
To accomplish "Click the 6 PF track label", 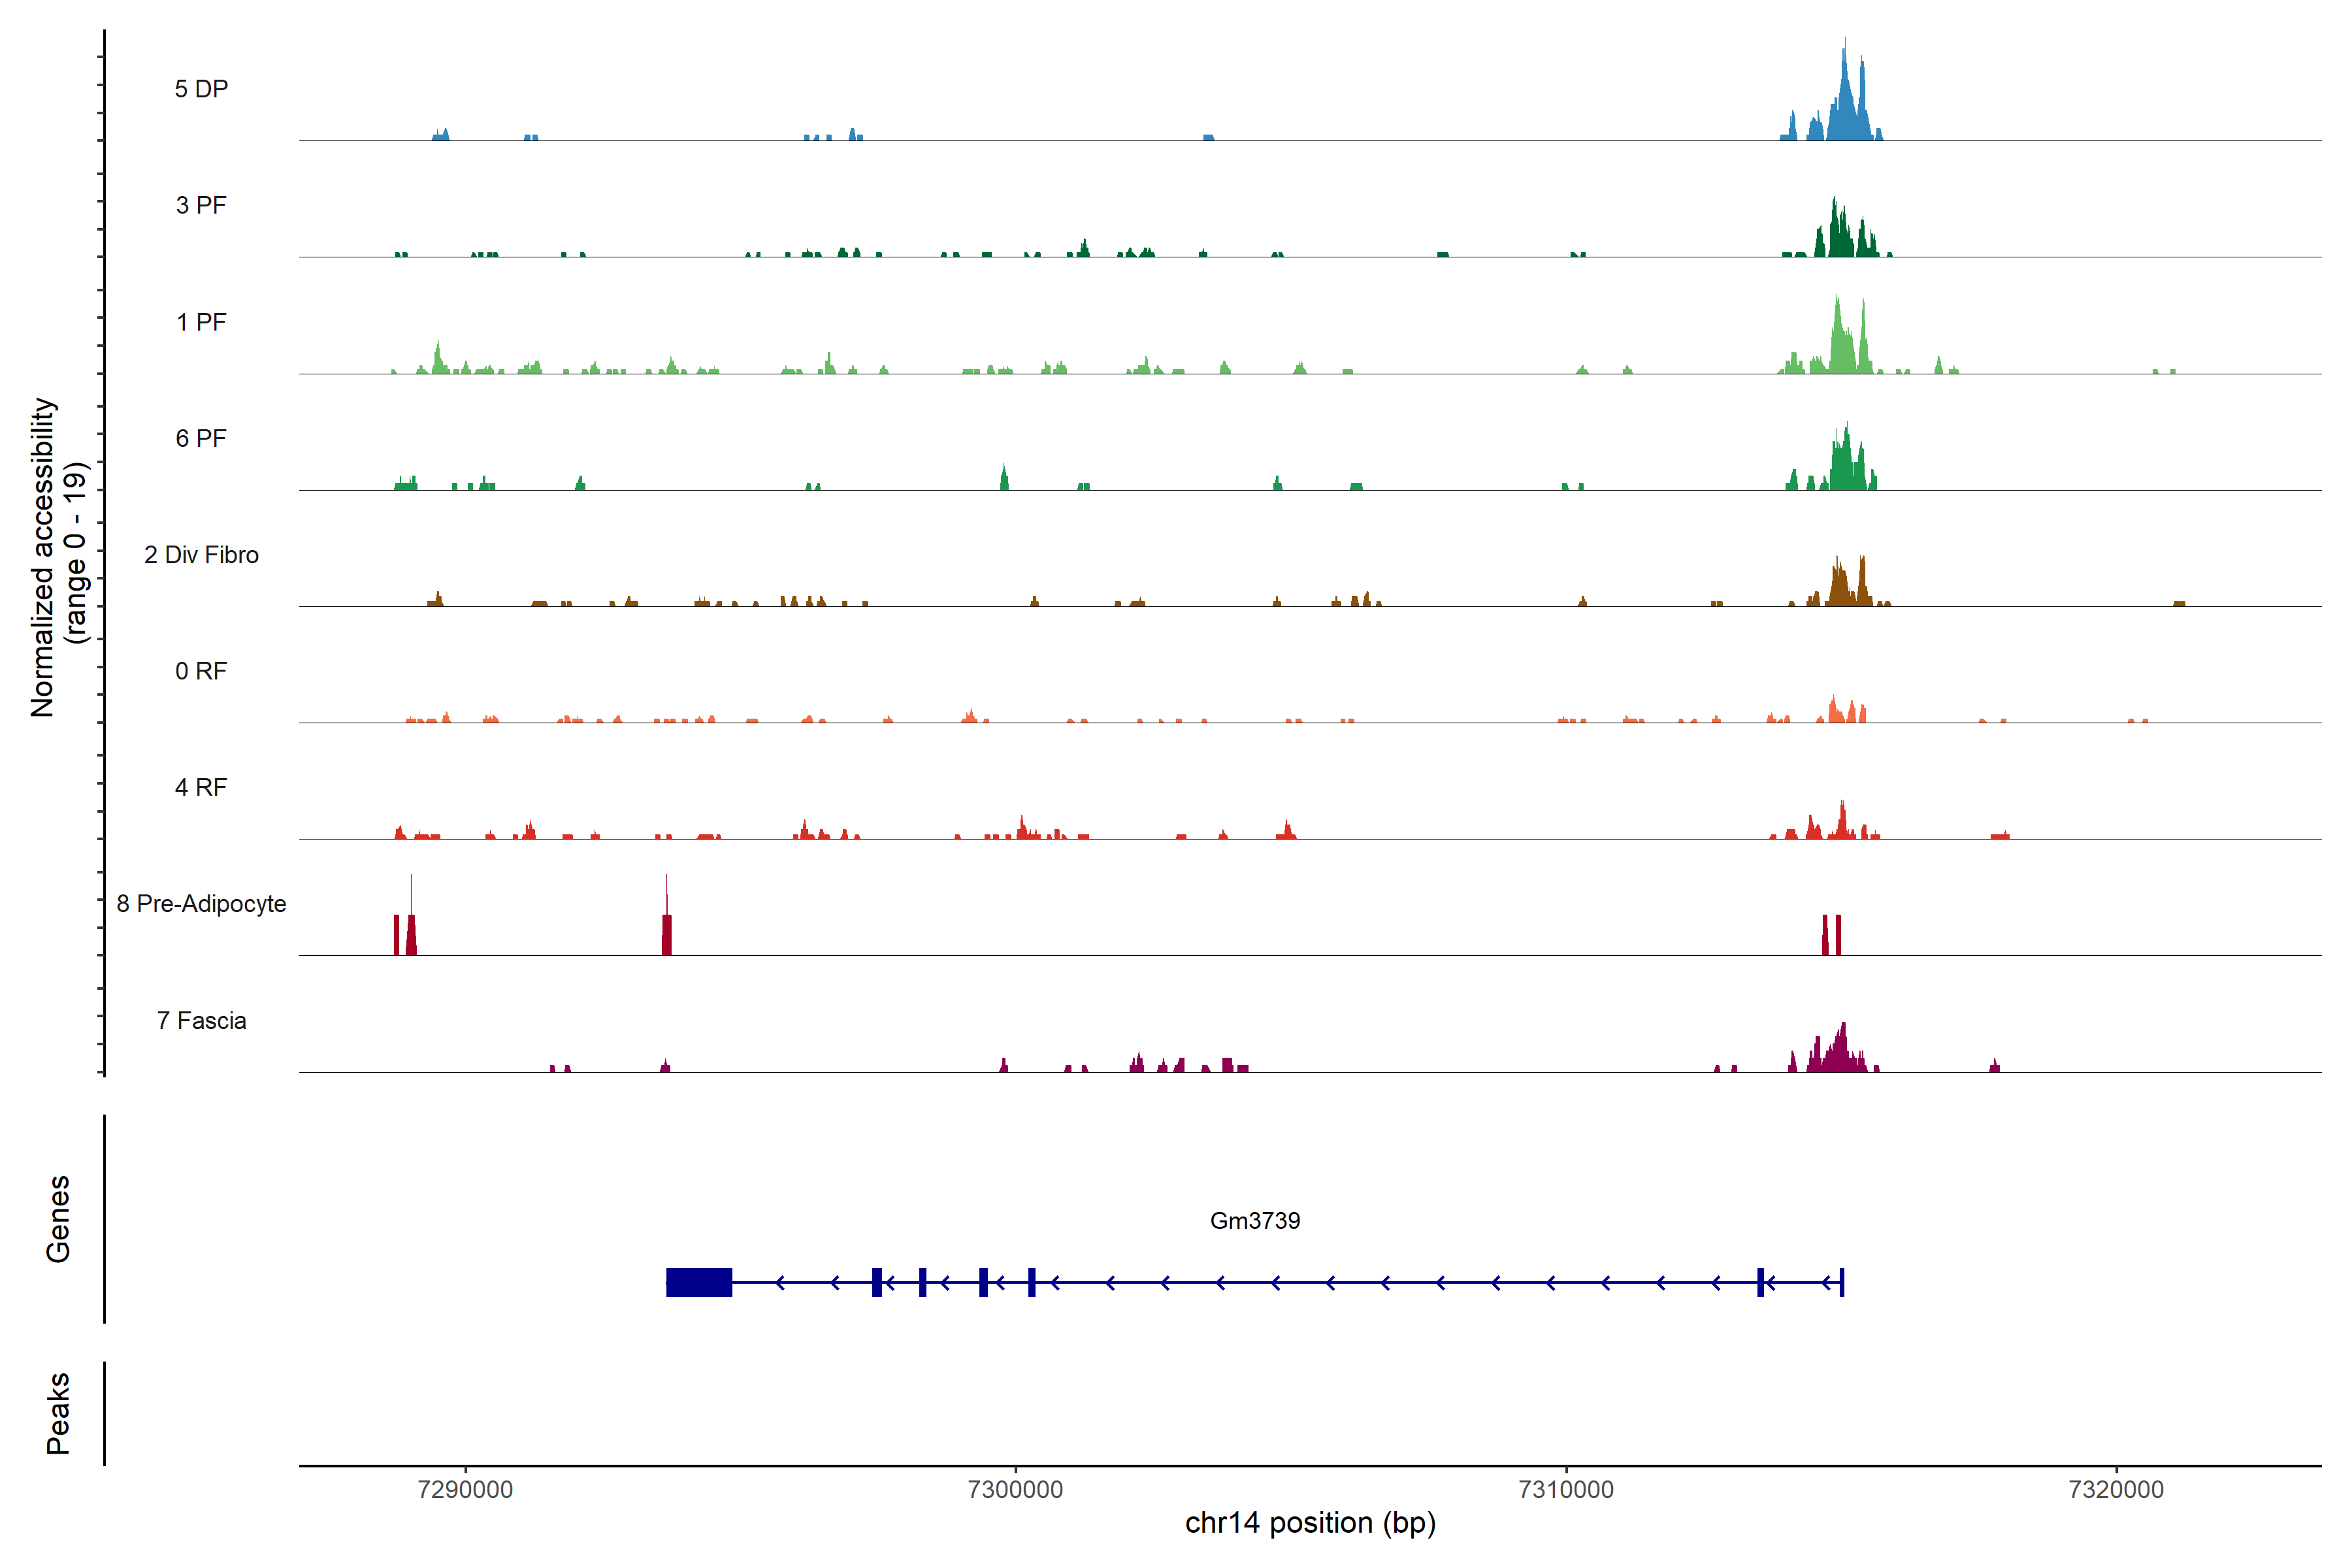I will coord(201,438).
